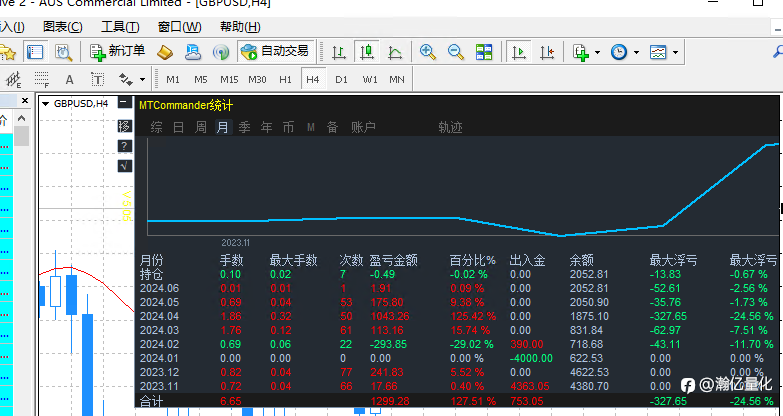Open the 轨迹 track tab
The image size is (783, 416).
[450, 127]
